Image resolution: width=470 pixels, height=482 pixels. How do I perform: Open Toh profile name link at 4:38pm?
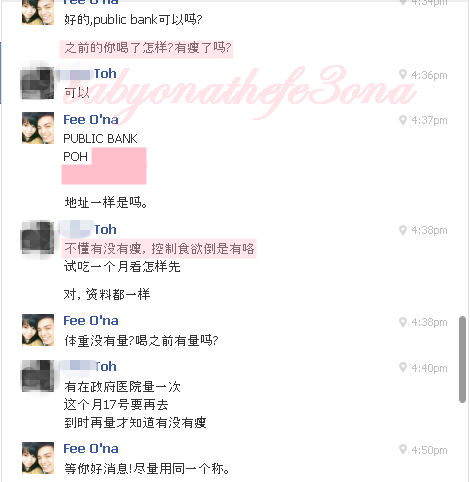pyautogui.click(x=105, y=229)
